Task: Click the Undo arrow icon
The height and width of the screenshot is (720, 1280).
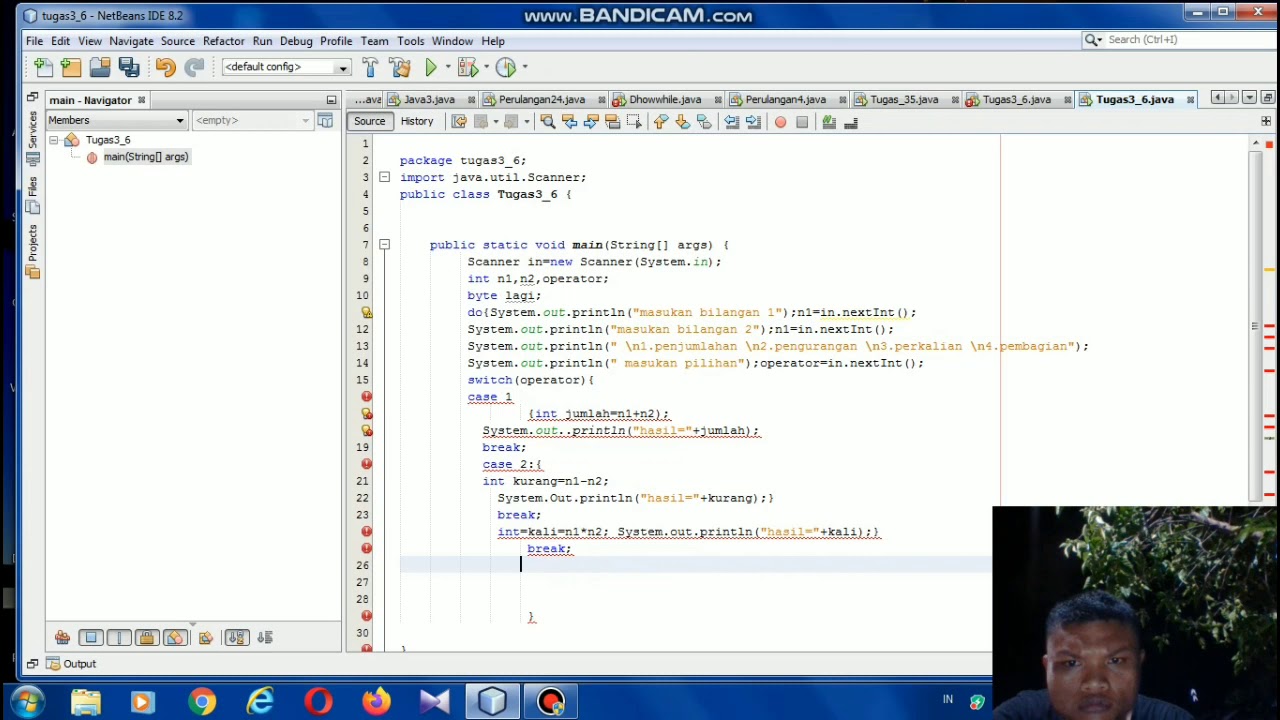Action: pos(165,67)
